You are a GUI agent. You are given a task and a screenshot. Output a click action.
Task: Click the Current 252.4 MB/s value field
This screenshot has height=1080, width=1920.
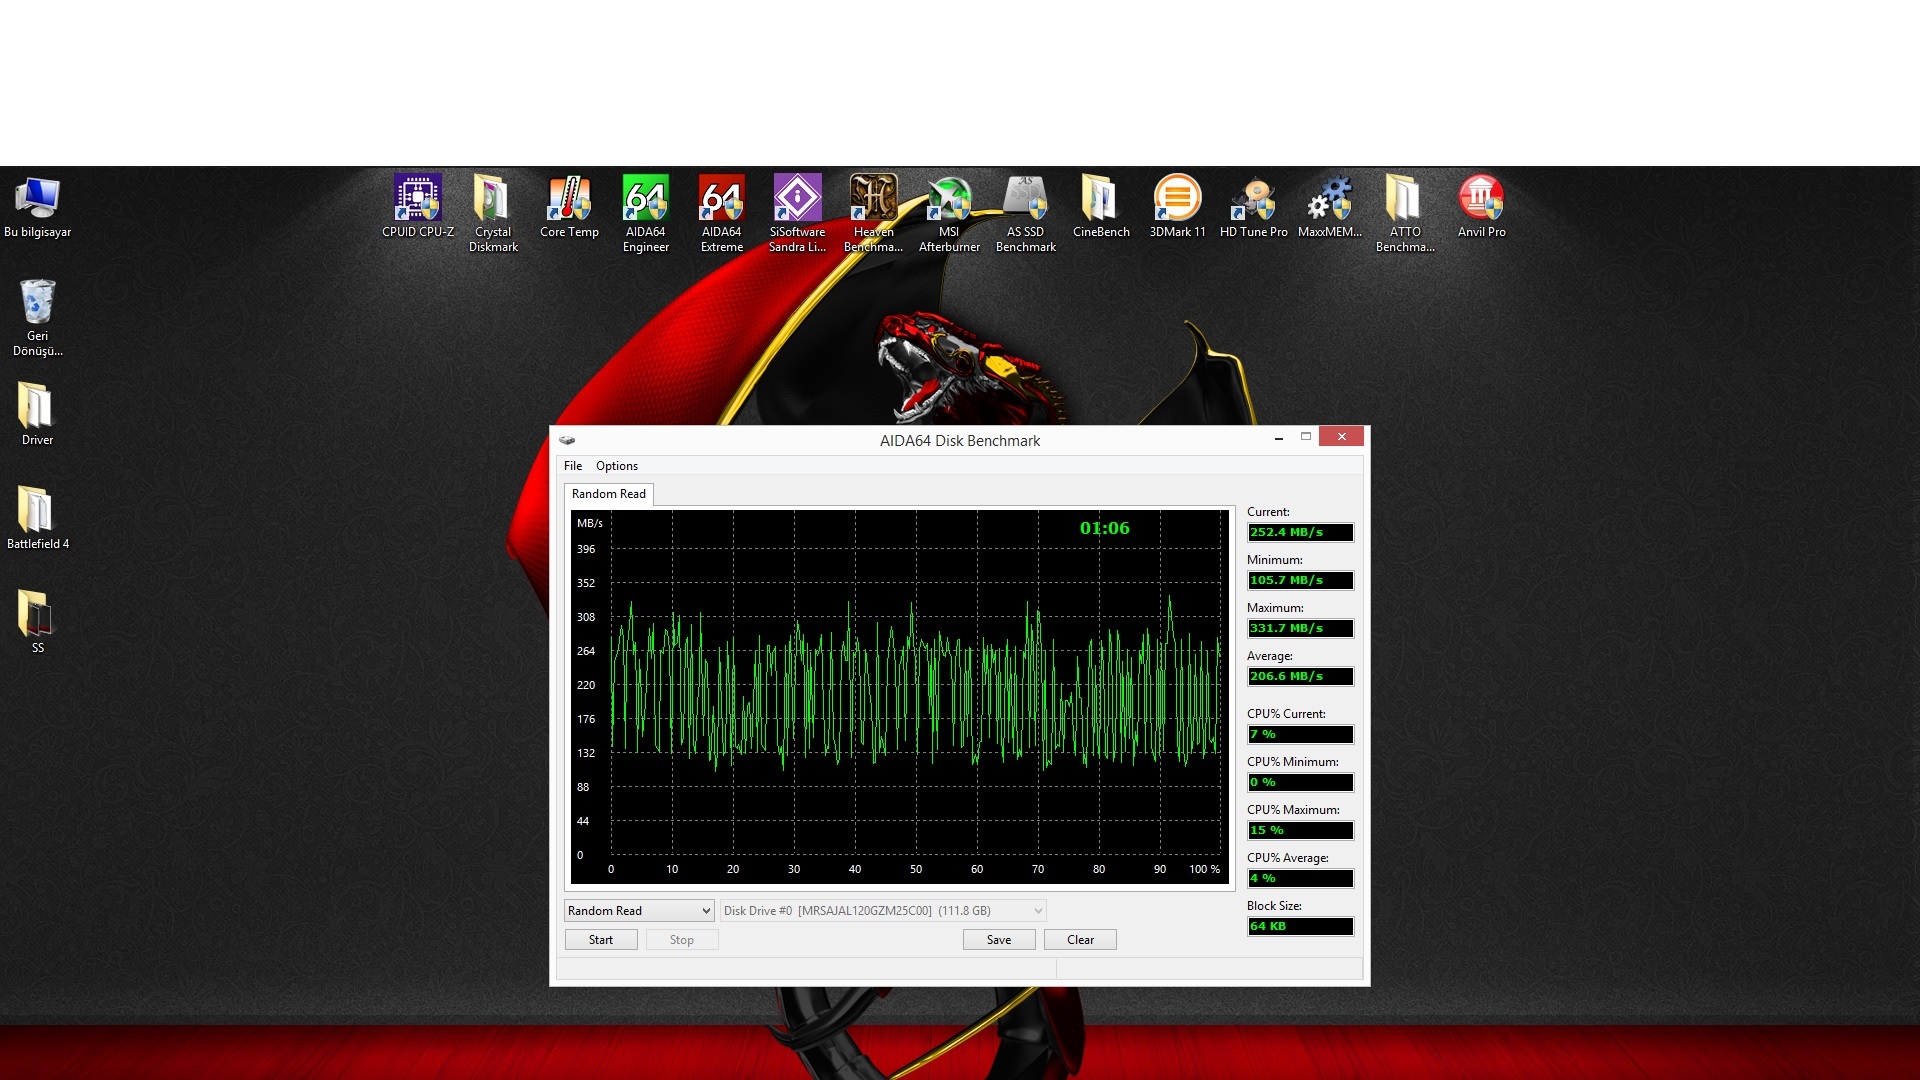click(x=1300, y=533)
